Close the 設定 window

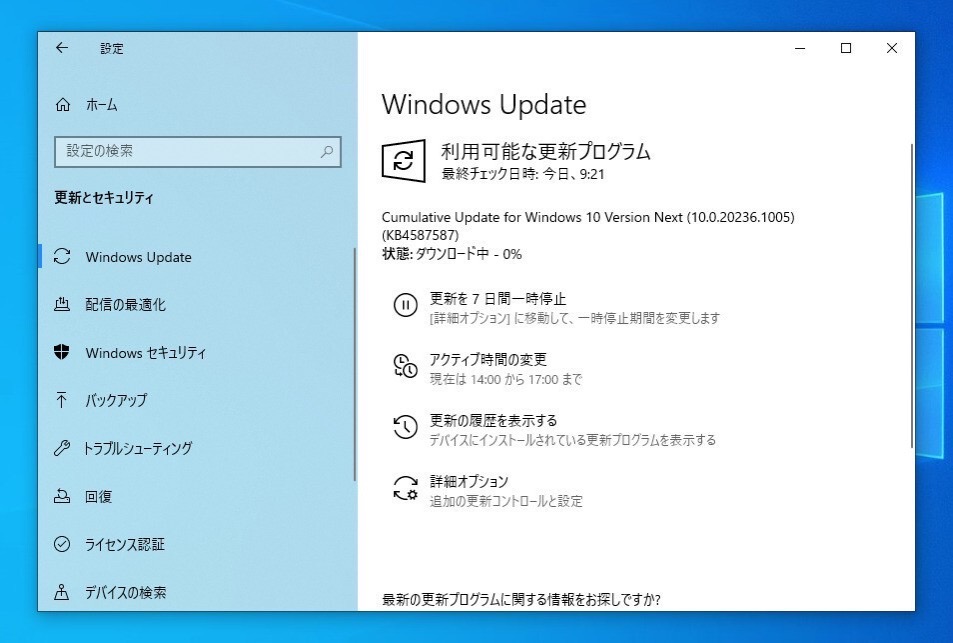tap(892, 48)
